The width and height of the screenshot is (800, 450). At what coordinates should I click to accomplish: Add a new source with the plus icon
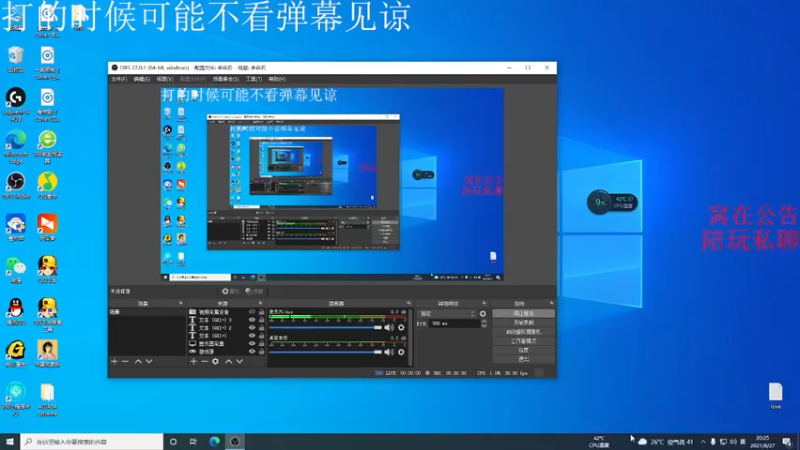pyautogui.click(x=193, y=361)
